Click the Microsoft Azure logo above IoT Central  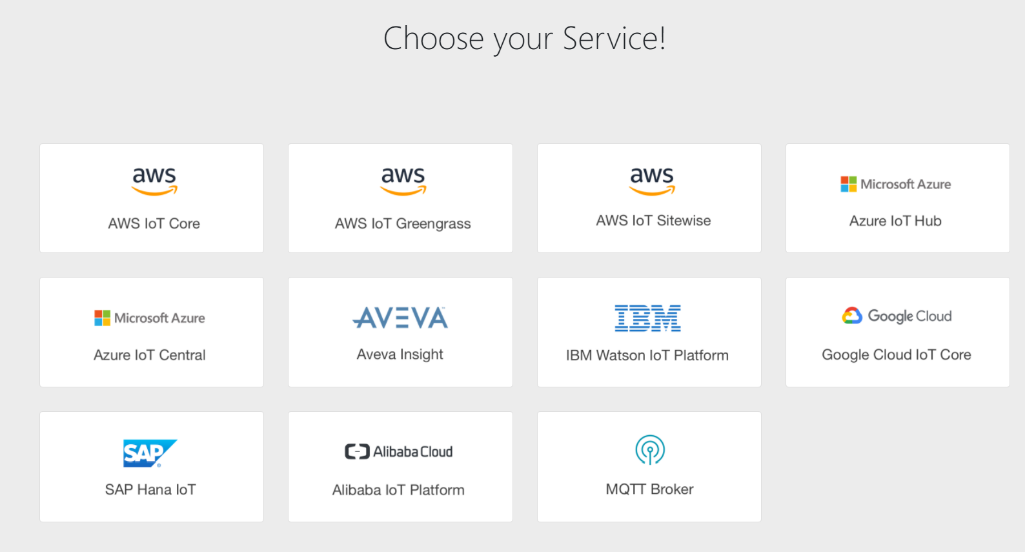(150, 318)
